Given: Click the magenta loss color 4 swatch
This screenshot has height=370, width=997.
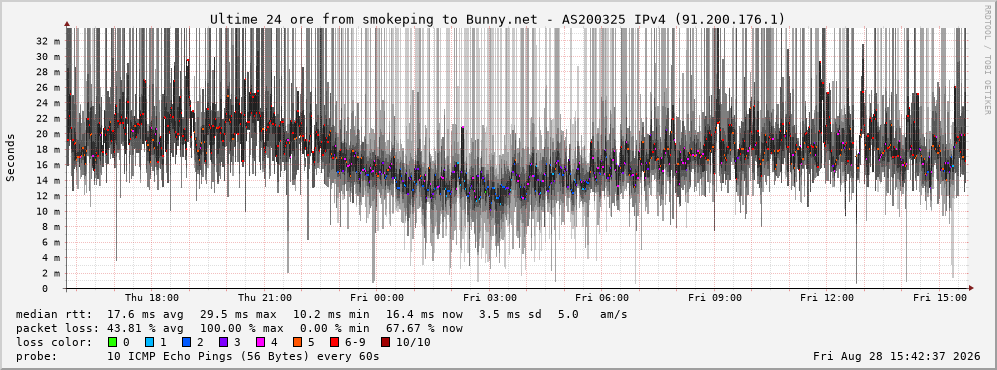Looking at the screenshot, I should [x=261, y=342].
